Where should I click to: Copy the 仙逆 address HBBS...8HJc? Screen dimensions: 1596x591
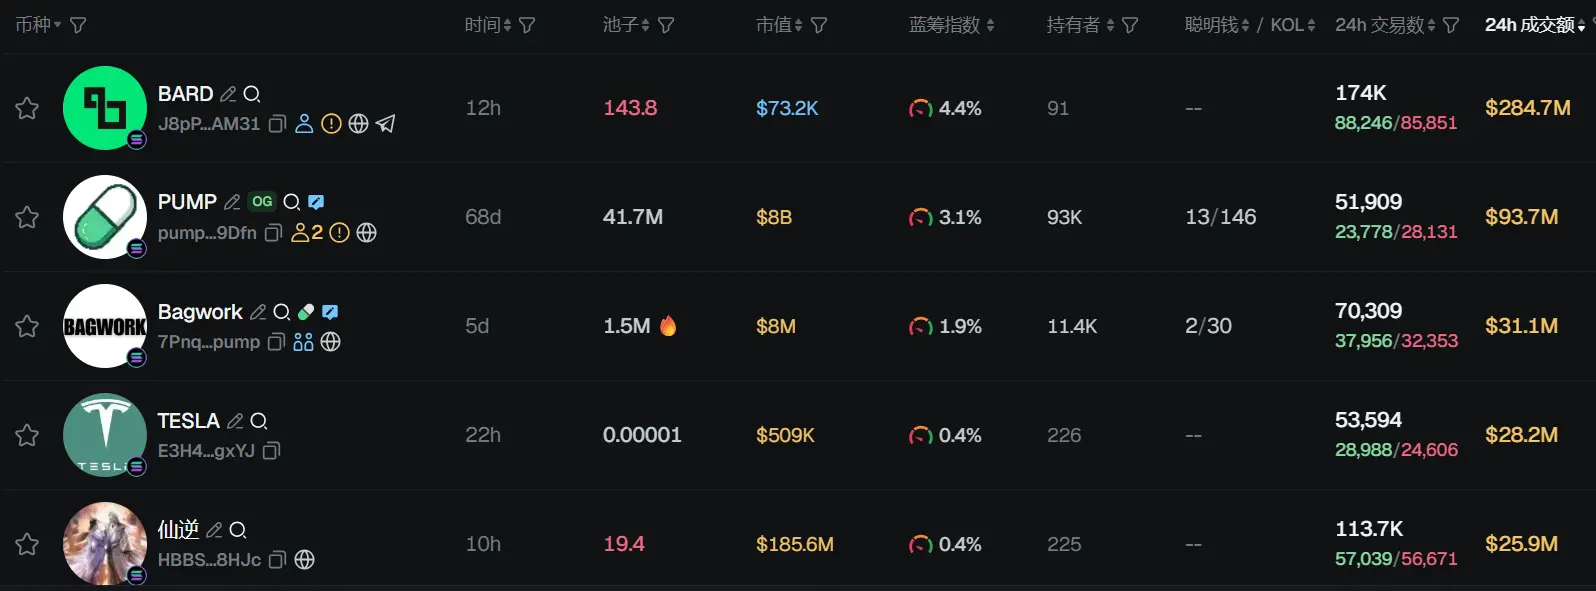point(278,560)
